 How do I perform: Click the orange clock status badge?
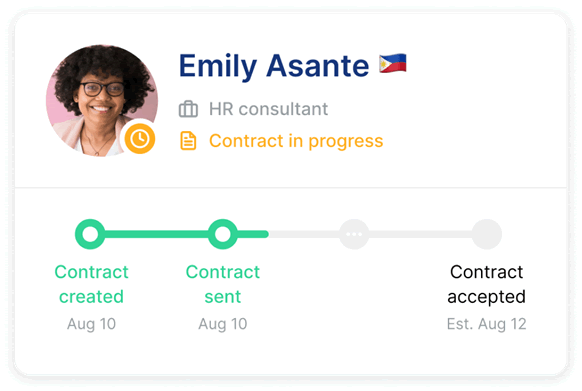[x=140, y=139]
